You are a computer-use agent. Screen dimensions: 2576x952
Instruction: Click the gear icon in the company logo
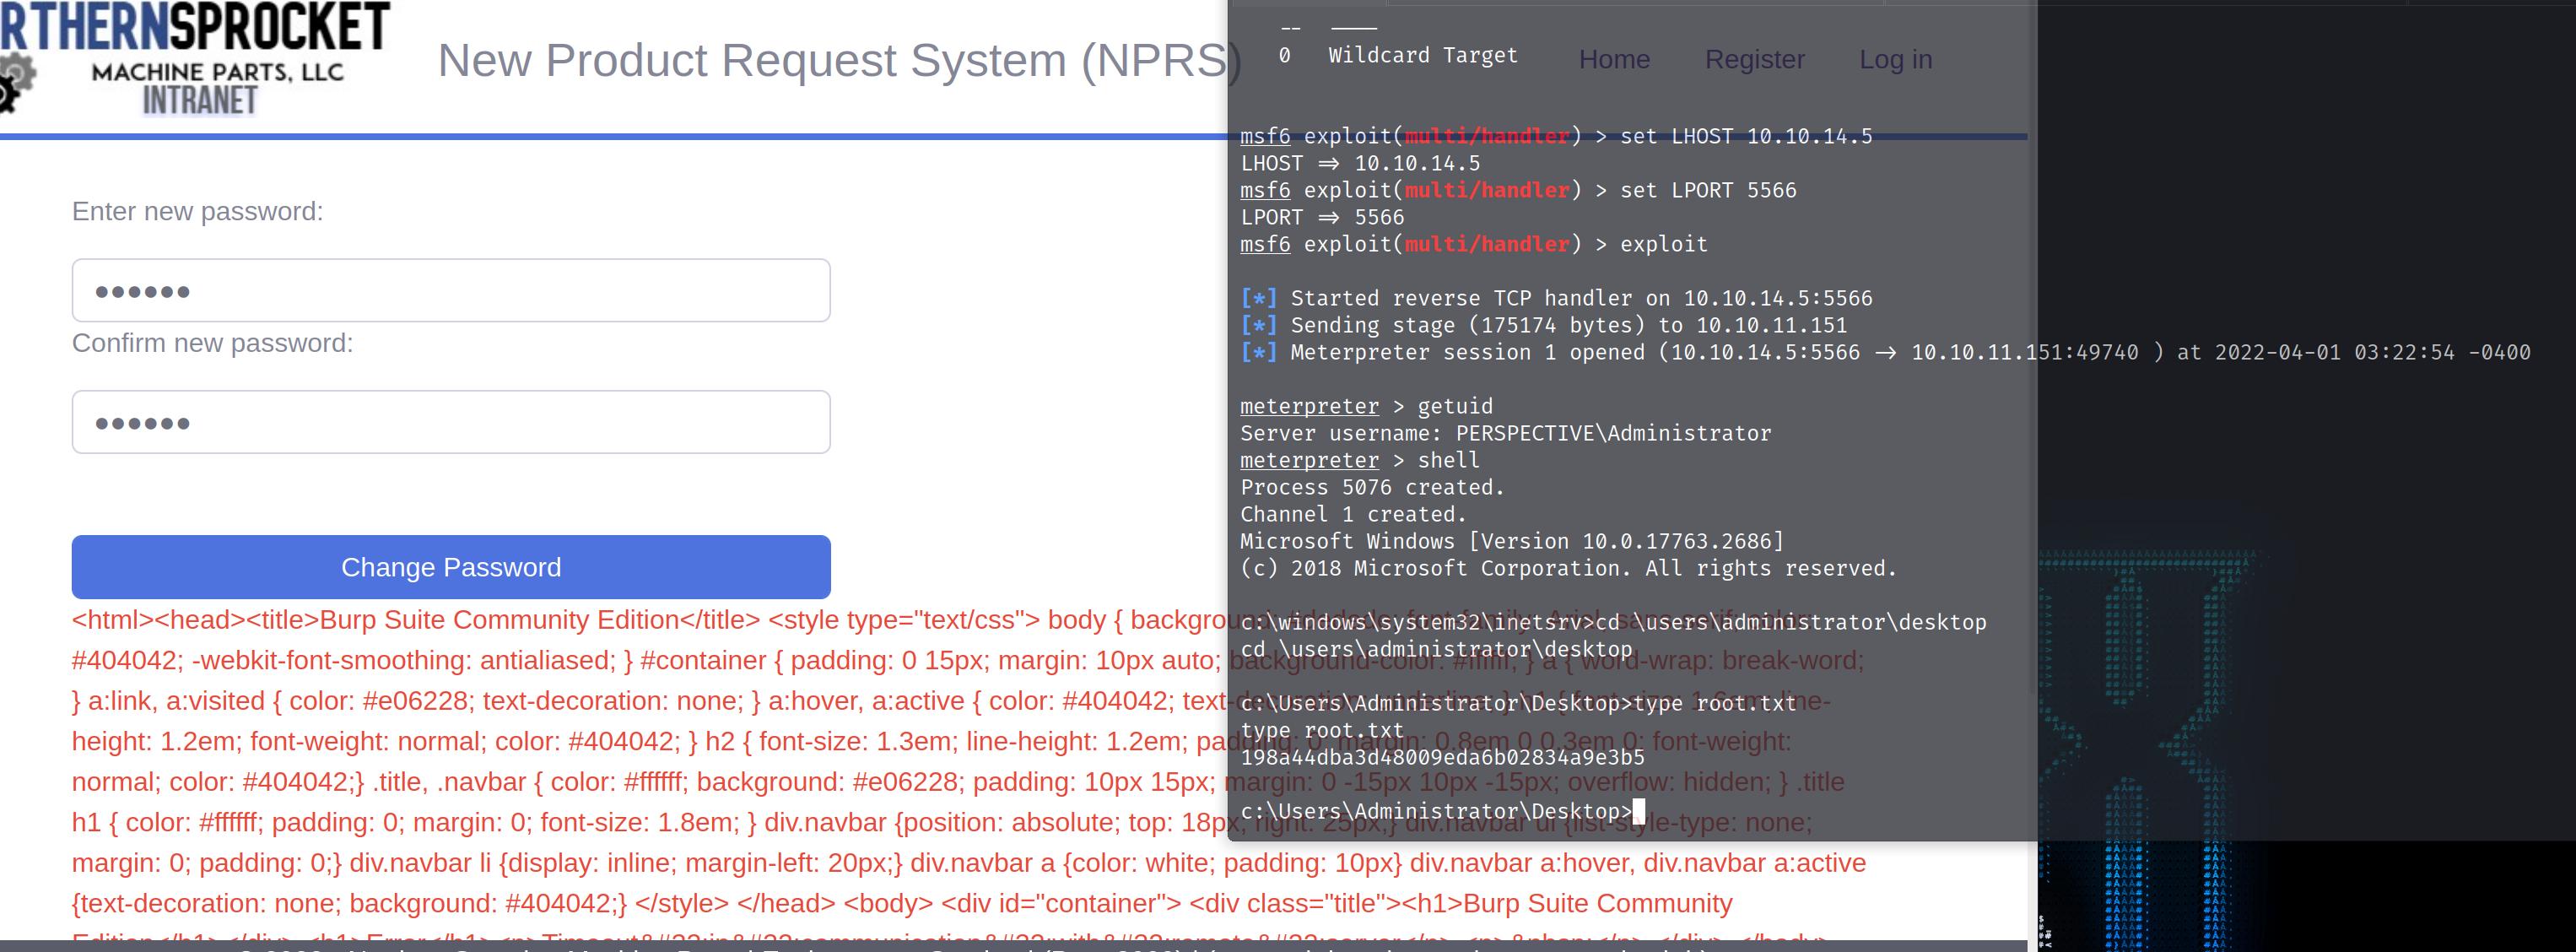click(x=14, y=80)
